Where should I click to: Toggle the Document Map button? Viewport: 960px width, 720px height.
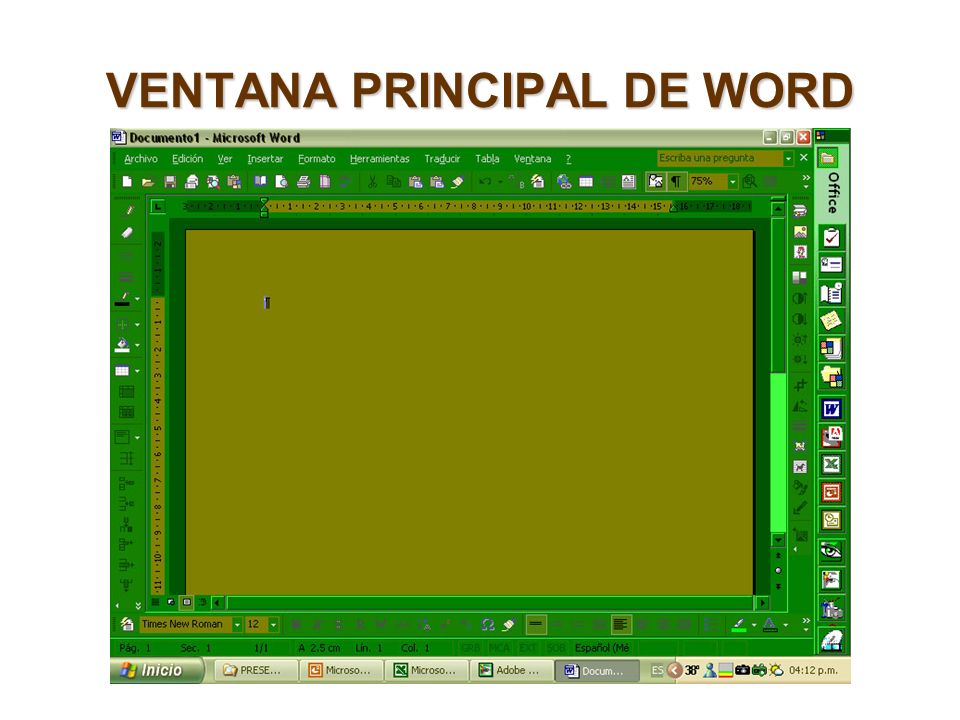tap(655, 181)
